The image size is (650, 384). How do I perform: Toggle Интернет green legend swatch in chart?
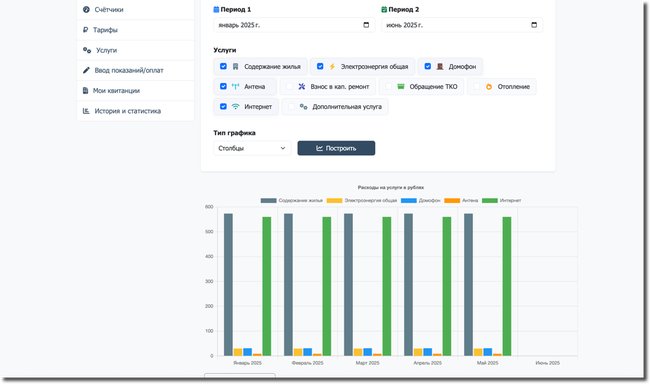(490, 200)
